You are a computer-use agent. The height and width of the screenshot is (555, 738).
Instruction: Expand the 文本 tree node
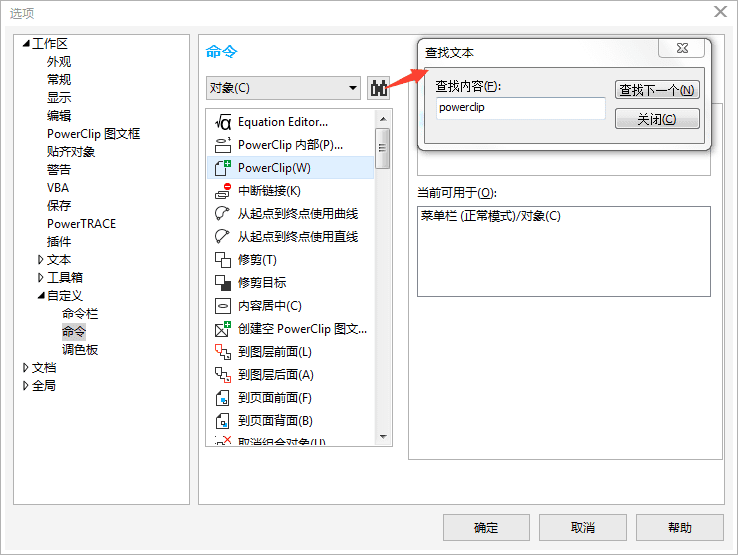click(x=41, y=260)
